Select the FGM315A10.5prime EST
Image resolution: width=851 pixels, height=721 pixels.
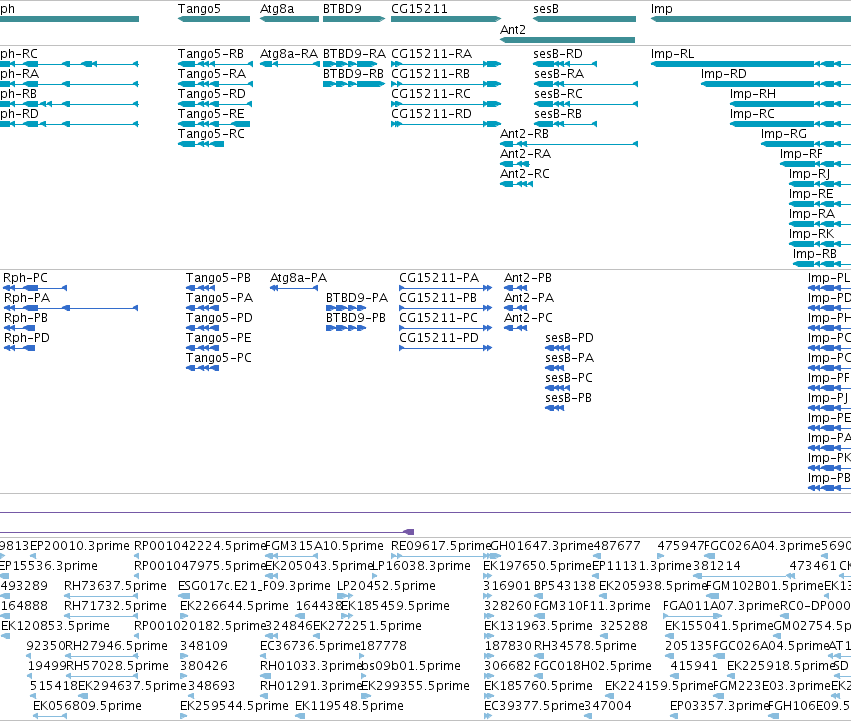tap(291, 556)
